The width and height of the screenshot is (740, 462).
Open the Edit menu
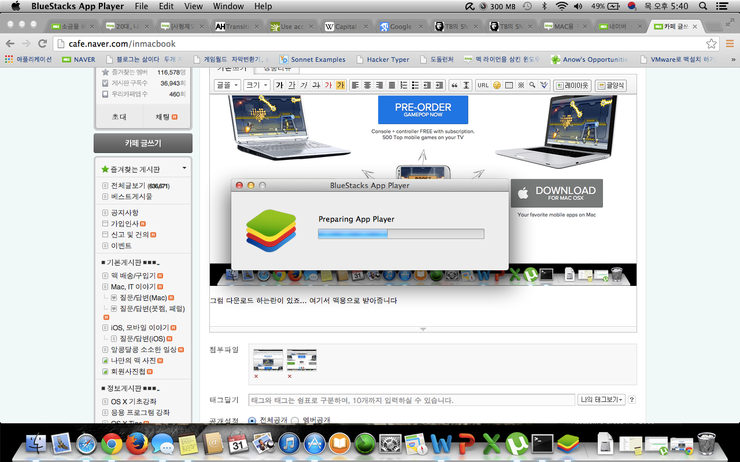166,6
